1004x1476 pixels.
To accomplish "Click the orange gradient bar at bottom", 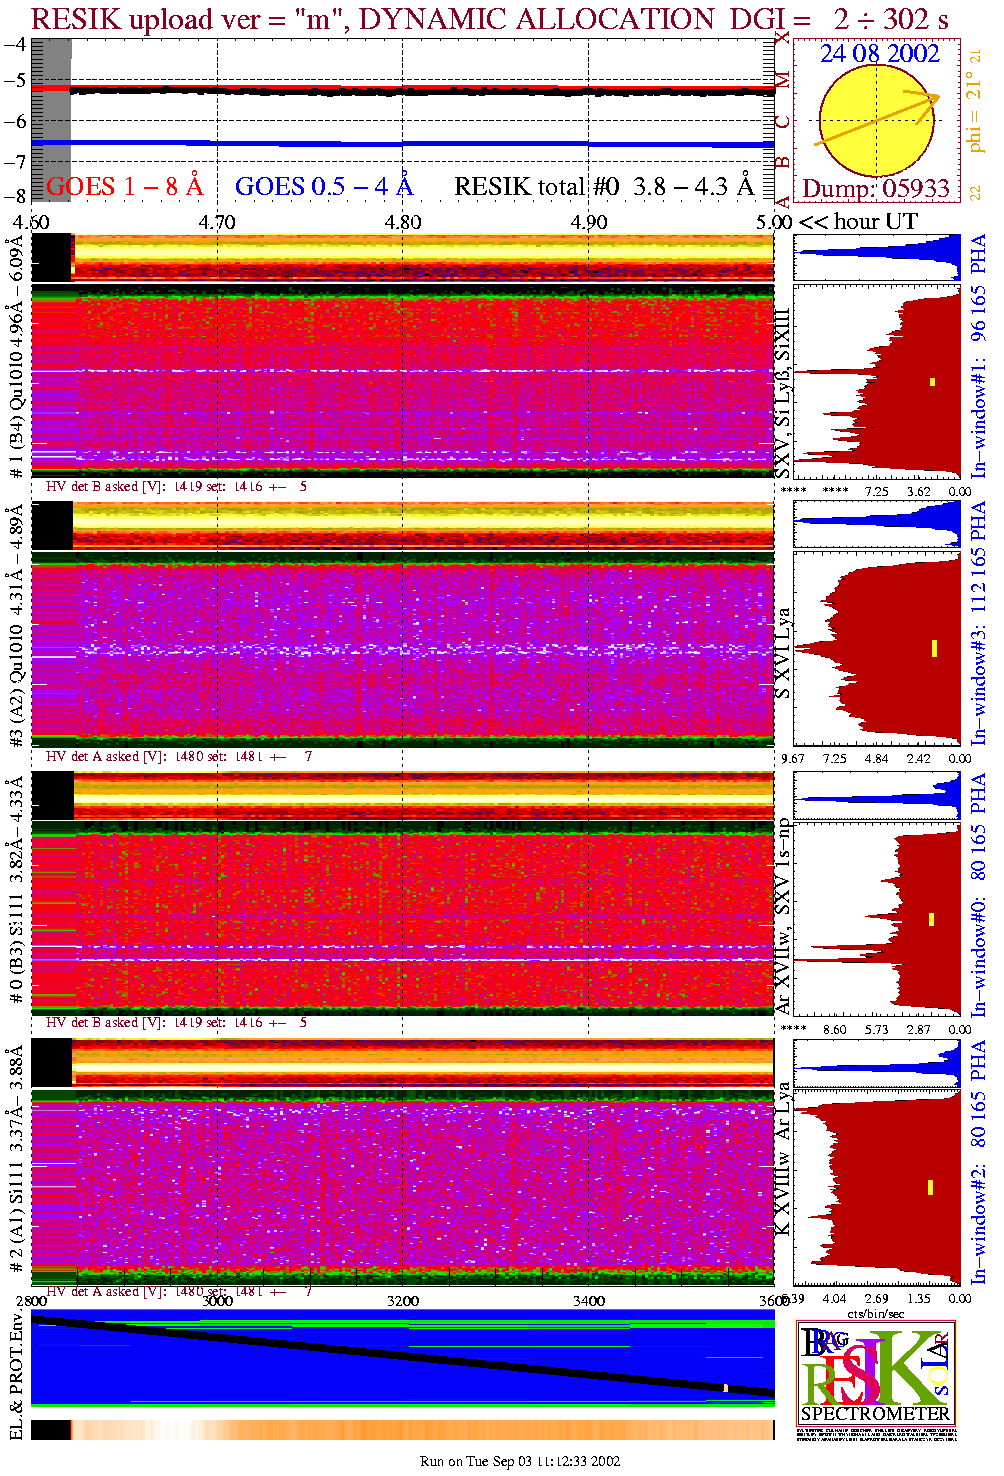I will click(x=420, y=1430).
